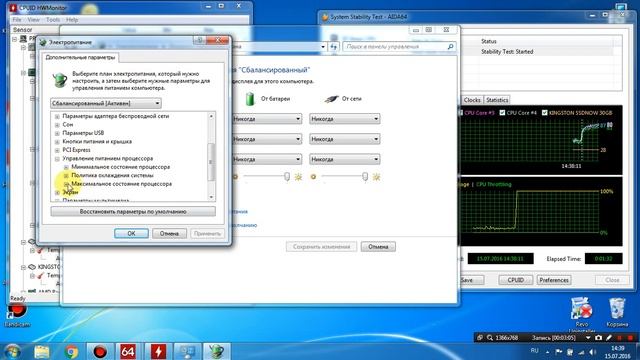
Task: Click the Action Center flag tray icon
Action: pos(559,352)
